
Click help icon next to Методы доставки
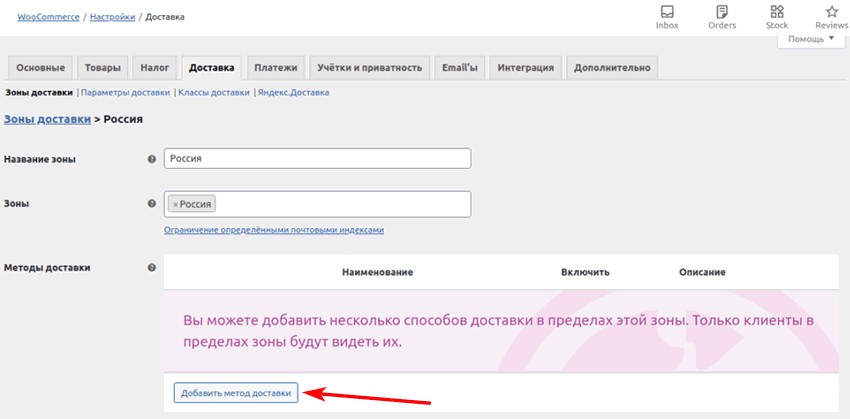152,268
